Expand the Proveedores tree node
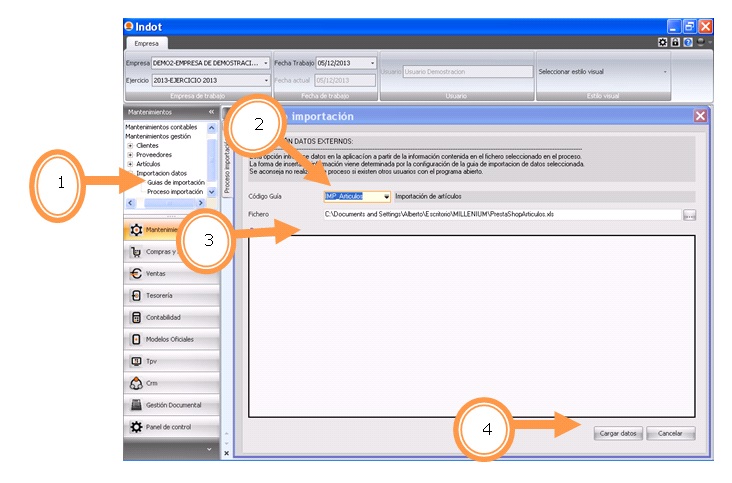 tap(130, 155)
